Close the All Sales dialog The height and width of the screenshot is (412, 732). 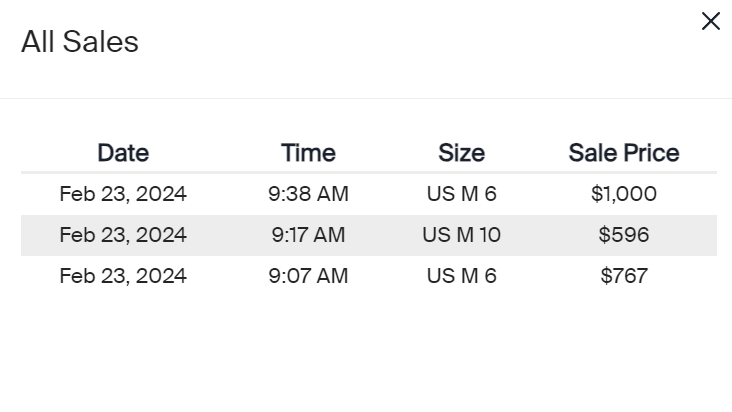point(711,21)
